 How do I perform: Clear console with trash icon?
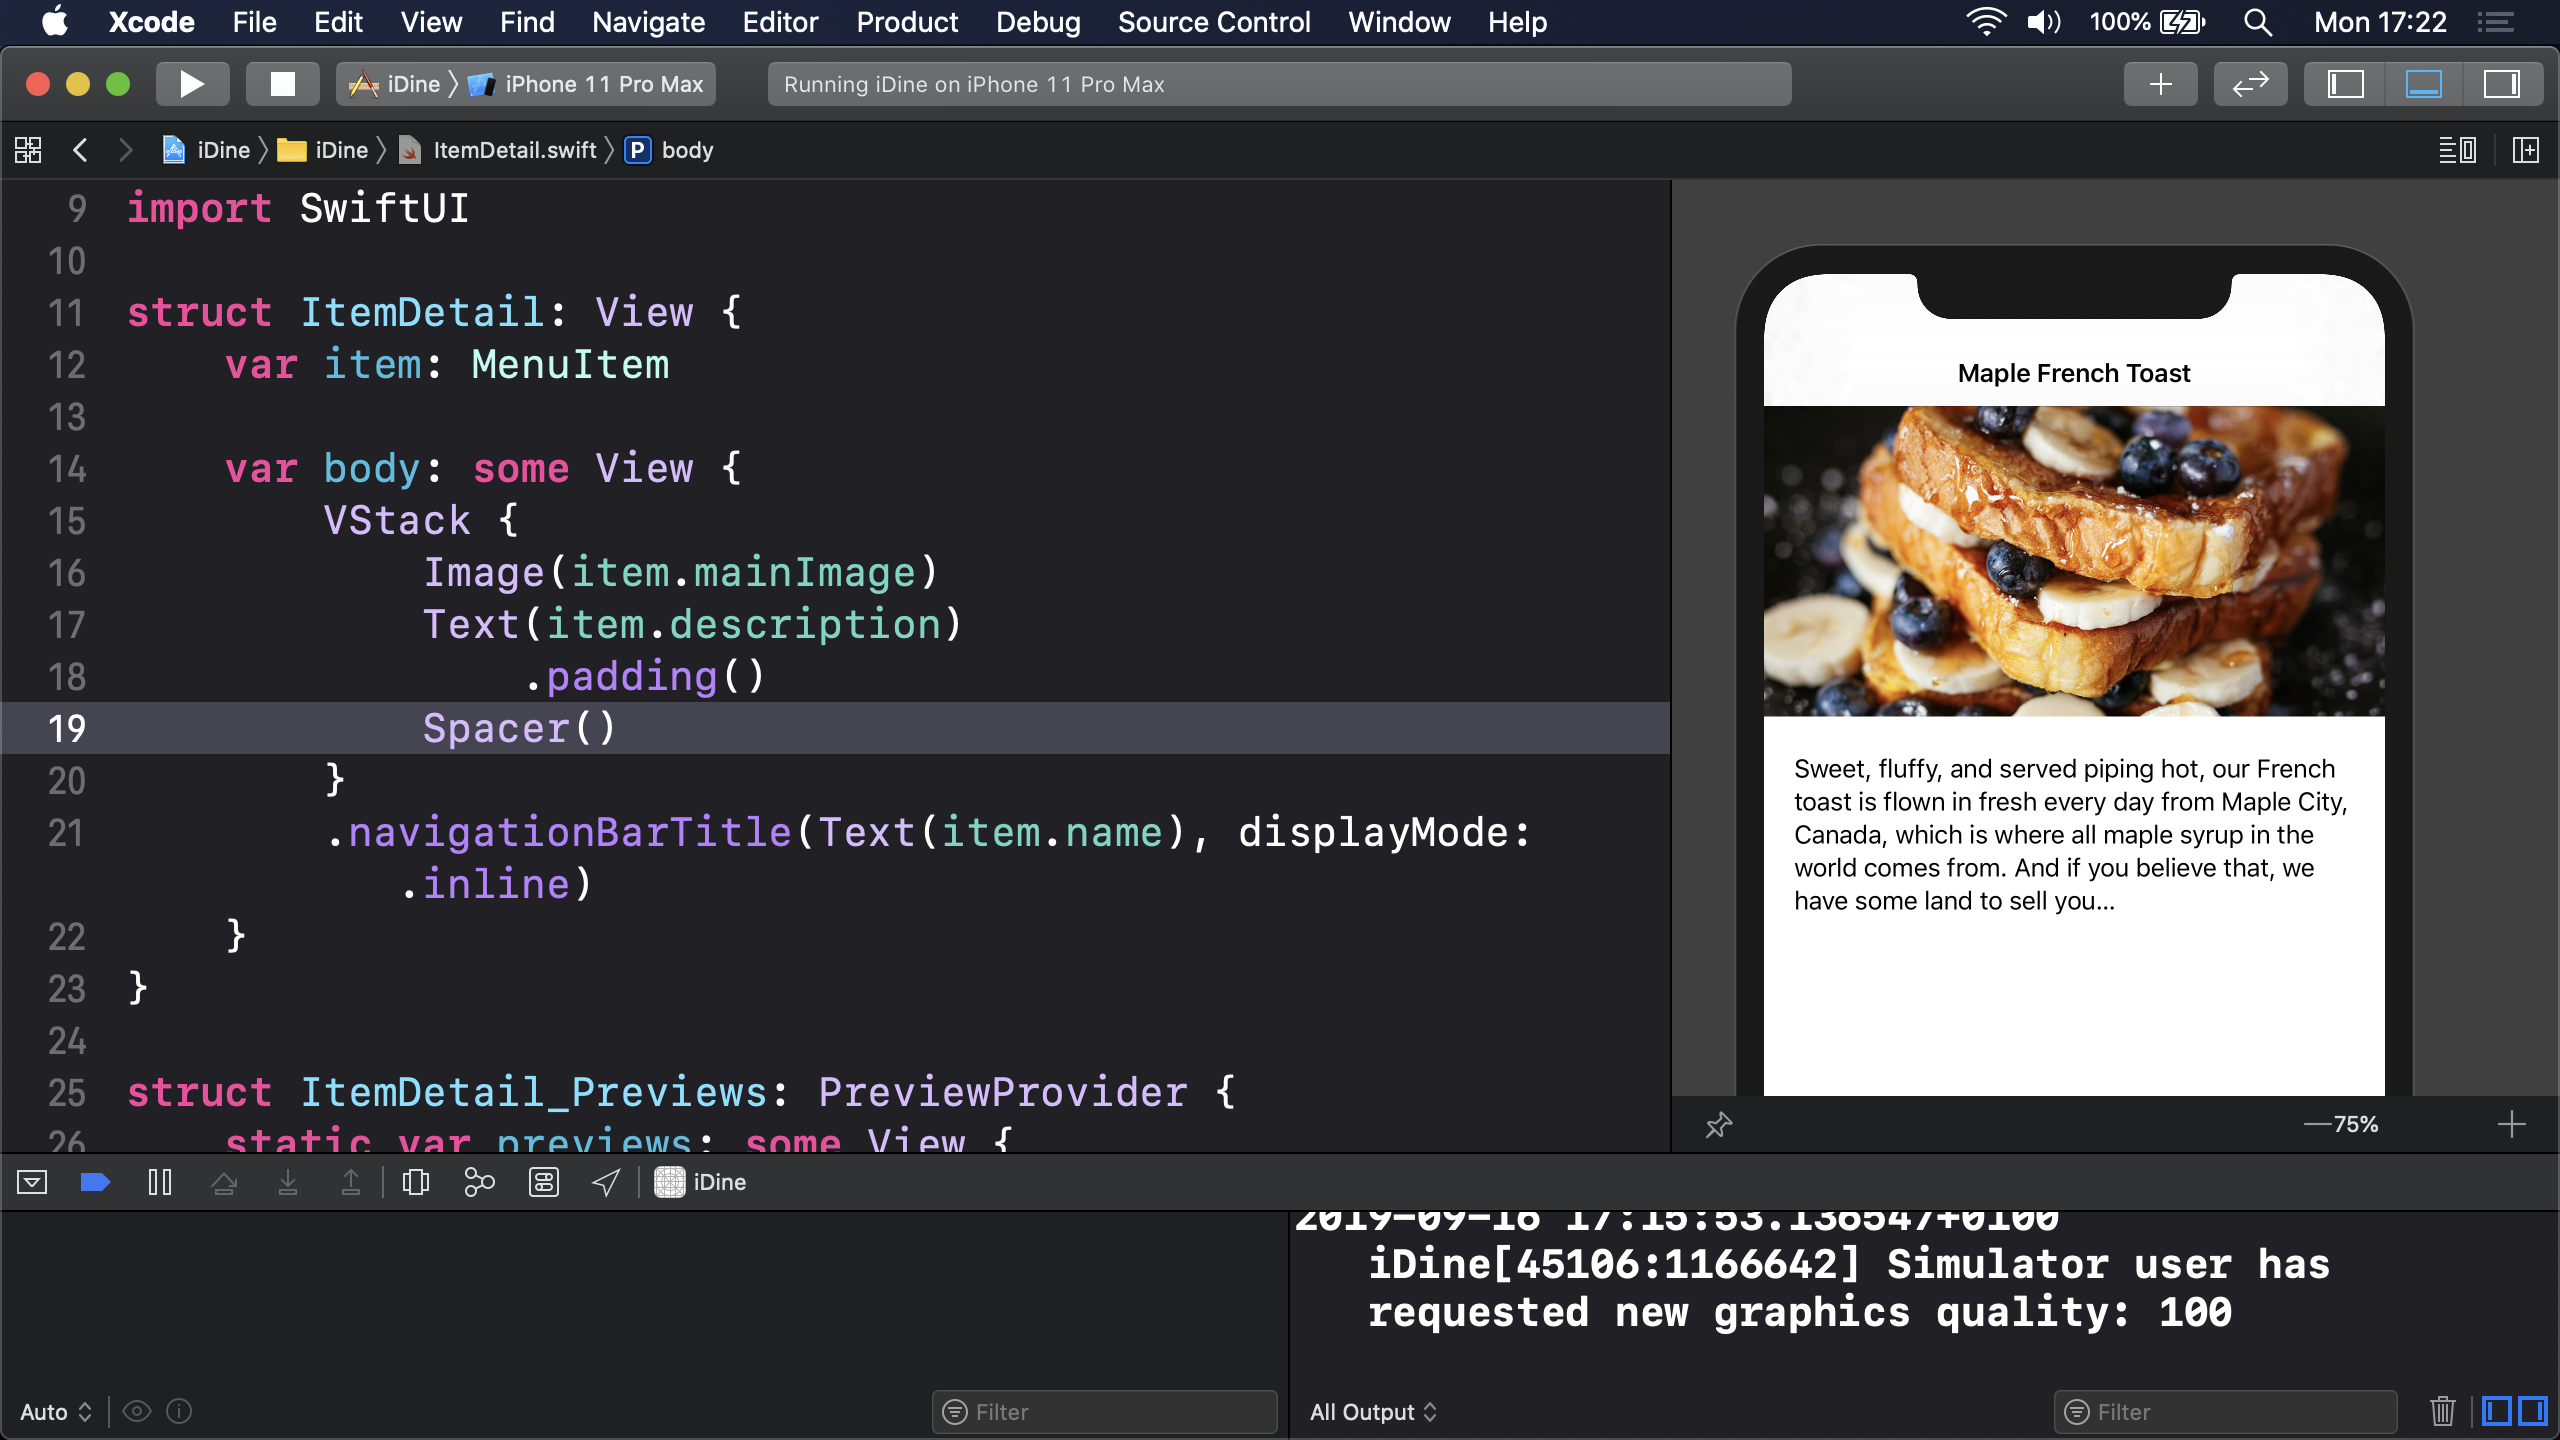(2442, 1411)
